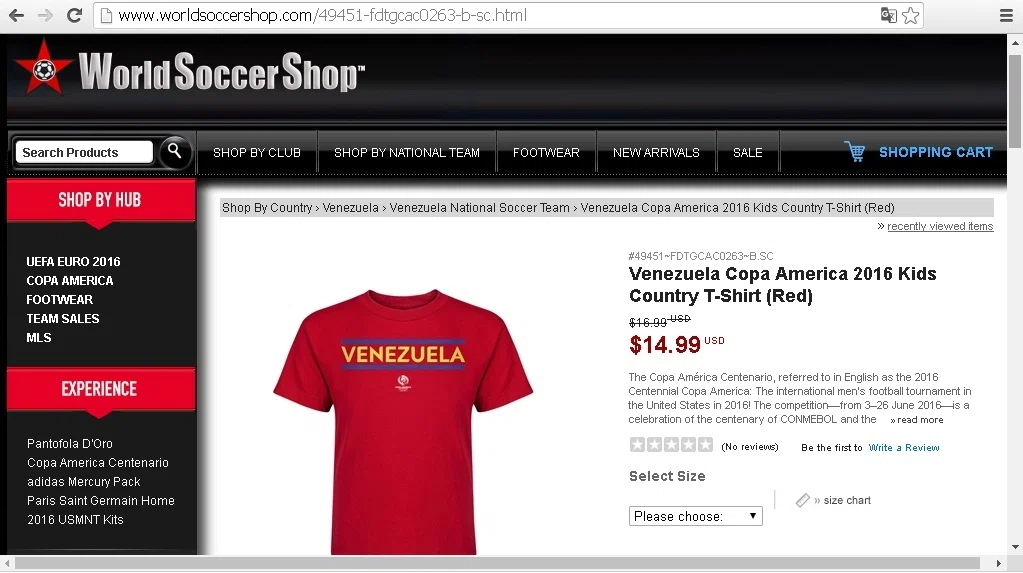Open UEFA Euro 2016 hub link
The image size is (1023, 573).
pos(73,262)
